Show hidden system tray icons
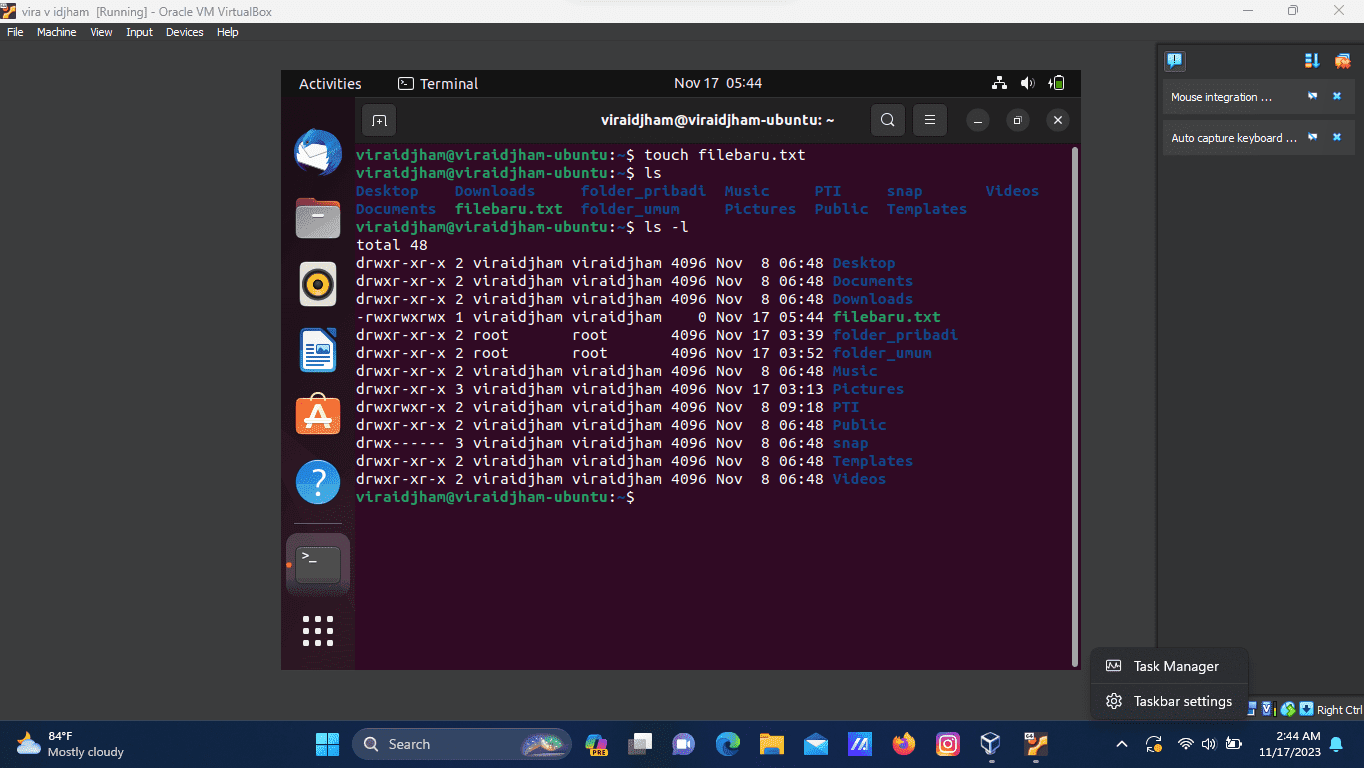1364x768 pixels. (1122, 744)
